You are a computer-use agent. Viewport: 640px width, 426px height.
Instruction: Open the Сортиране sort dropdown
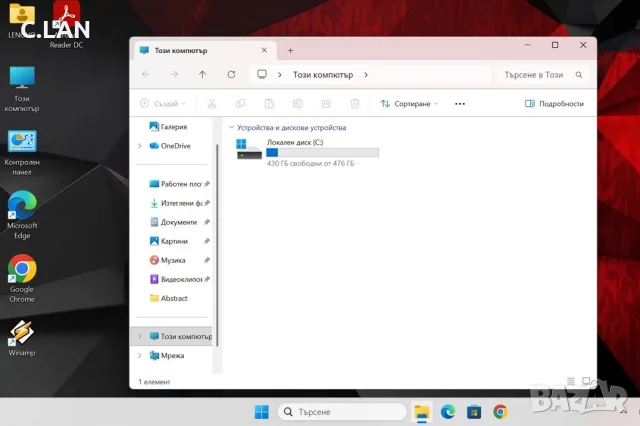click(409, 104)
